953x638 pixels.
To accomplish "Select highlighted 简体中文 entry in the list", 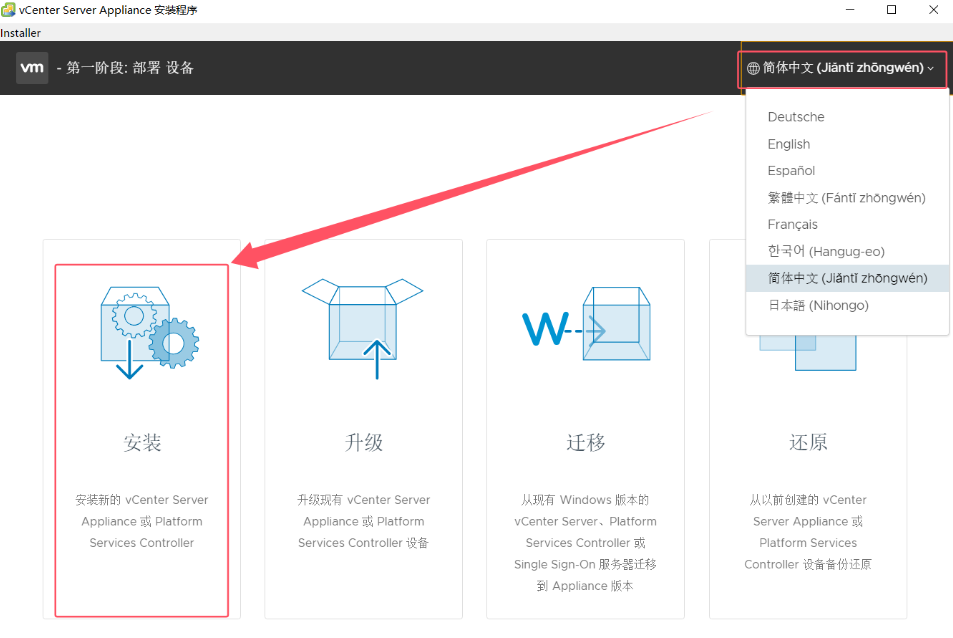I will tap(847, 278).
